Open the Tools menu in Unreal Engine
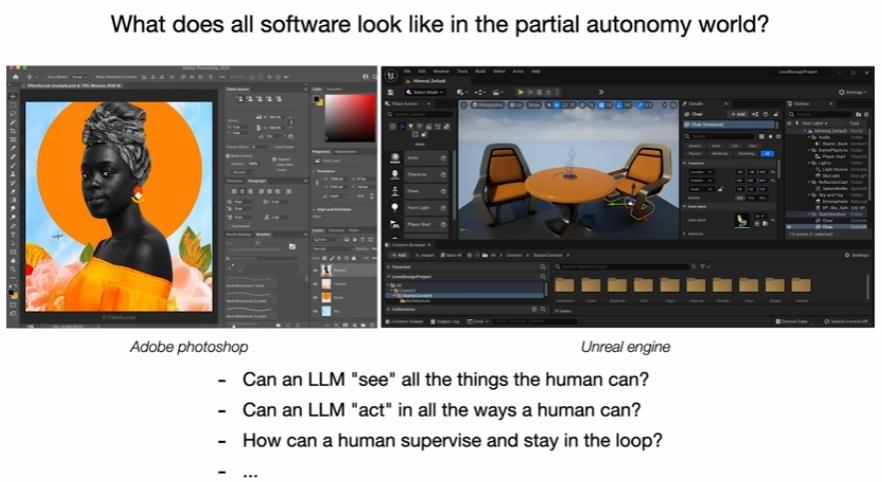The image size is (882, 482). (462, 71)
